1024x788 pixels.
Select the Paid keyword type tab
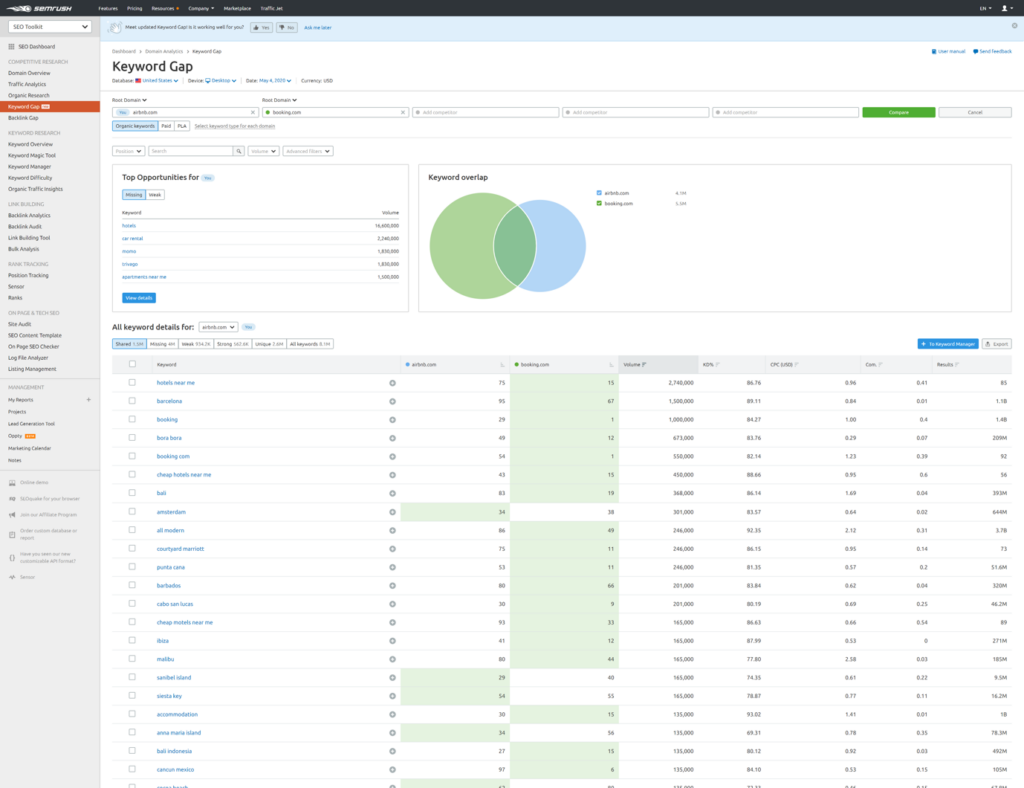click(x=166, y=126)
